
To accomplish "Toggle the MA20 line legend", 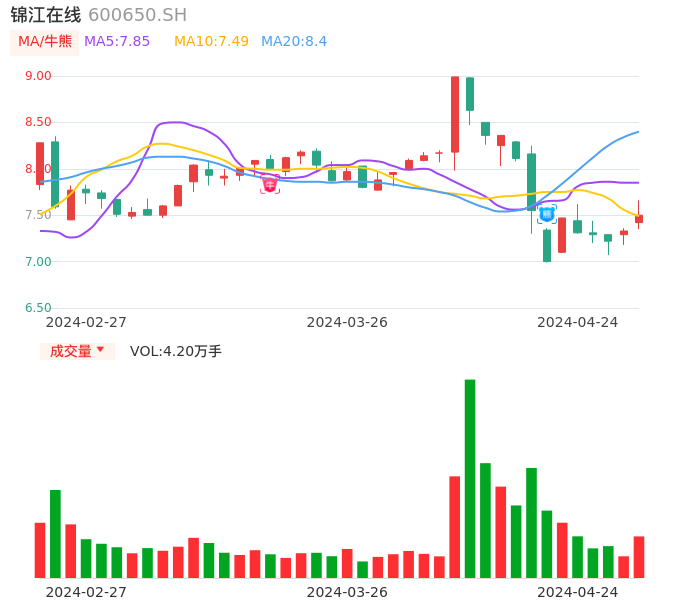I will [294, 42].
